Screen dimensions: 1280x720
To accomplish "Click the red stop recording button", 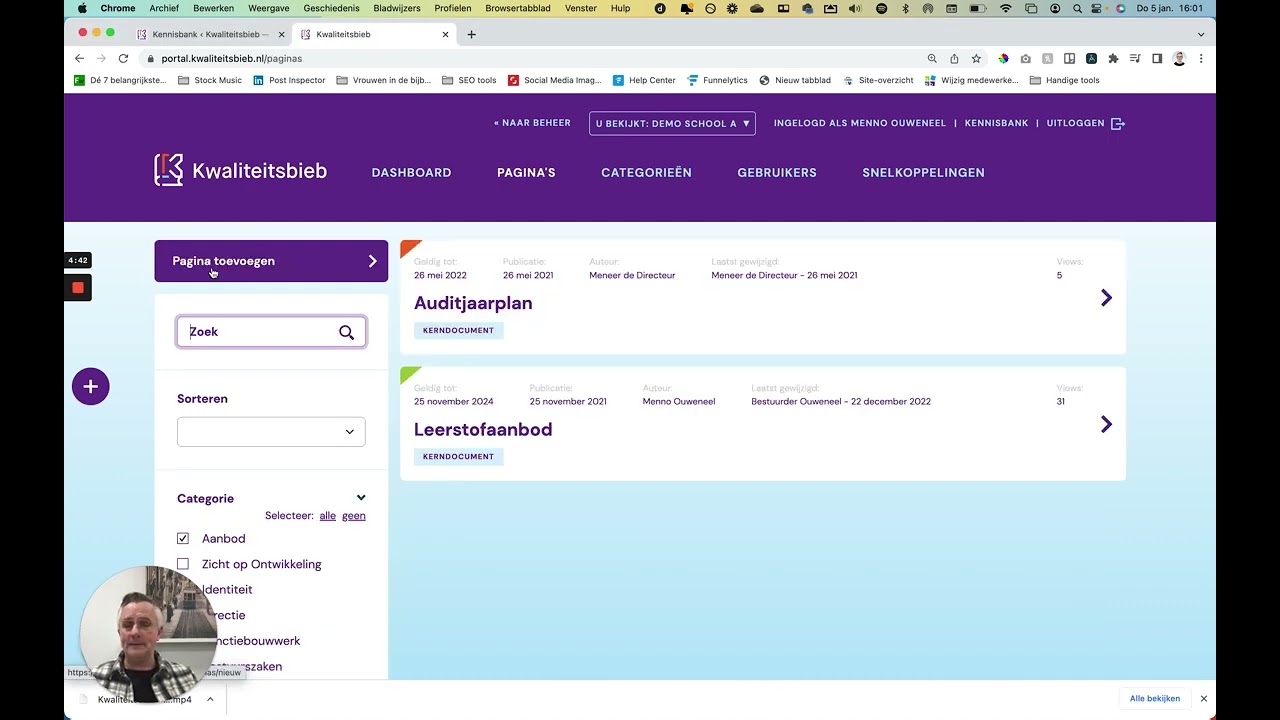I will coord(78,288).
